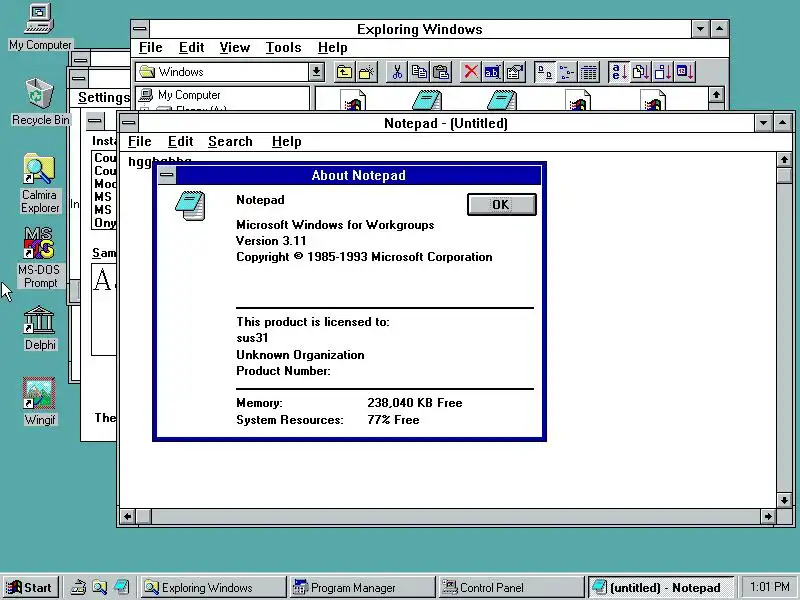800x600 pixels.
Task: Click the Rename (a.b) toolbar icon
Action: [492, 72]
